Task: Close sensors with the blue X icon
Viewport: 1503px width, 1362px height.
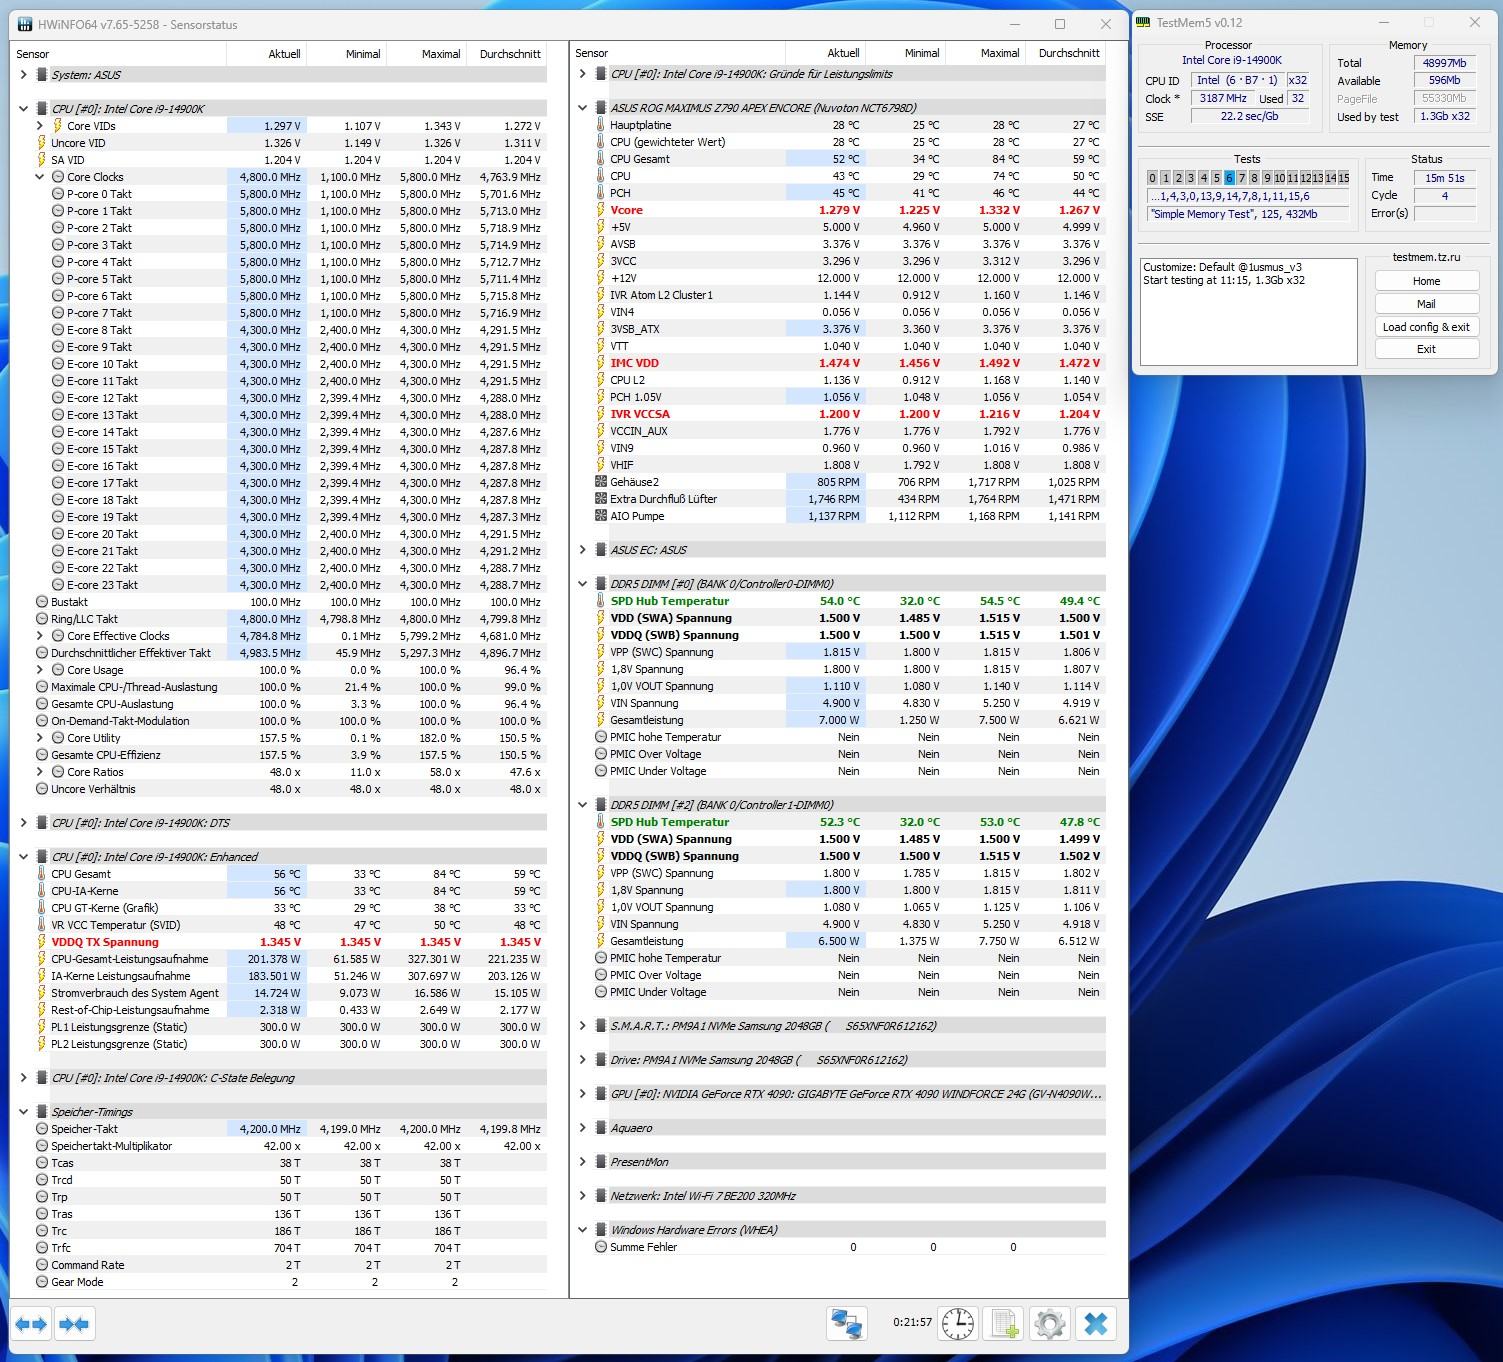Action: tap(1096, 1324)
